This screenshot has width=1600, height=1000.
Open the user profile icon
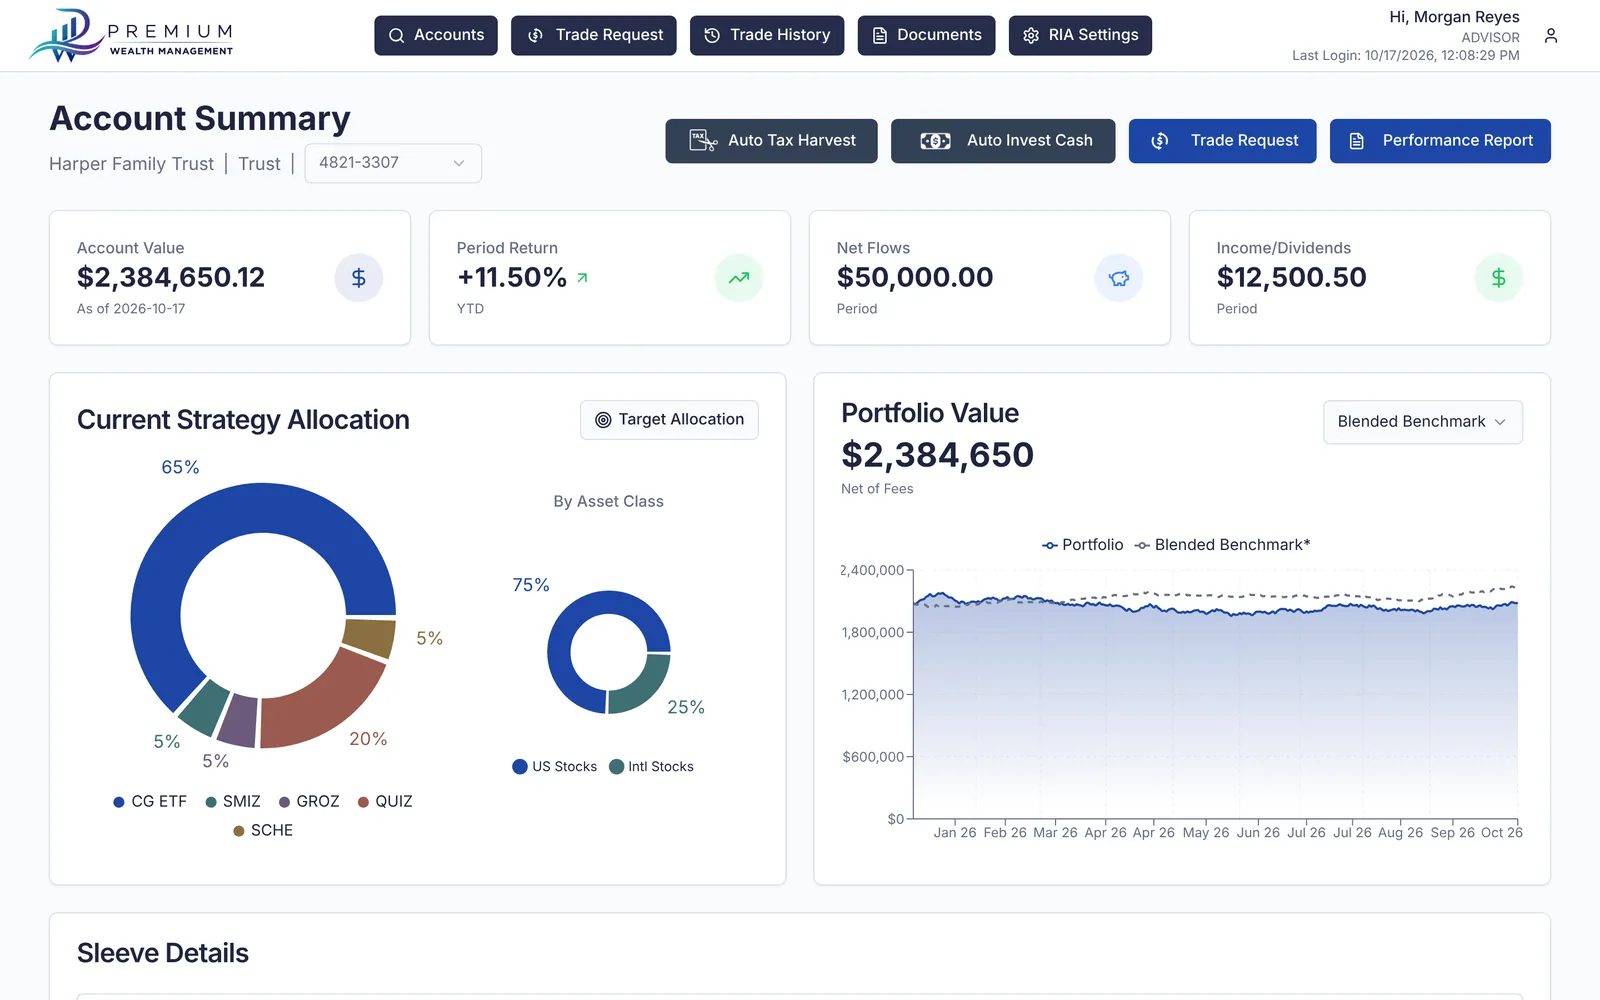tap(1551, 36)
